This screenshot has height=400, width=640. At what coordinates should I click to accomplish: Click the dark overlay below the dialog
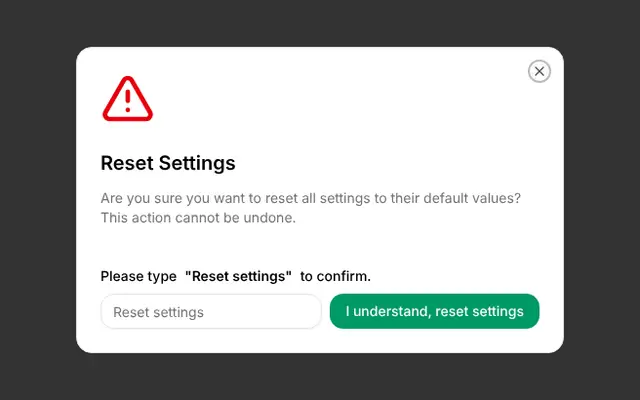pyautogui.click(x=320, y=376)
